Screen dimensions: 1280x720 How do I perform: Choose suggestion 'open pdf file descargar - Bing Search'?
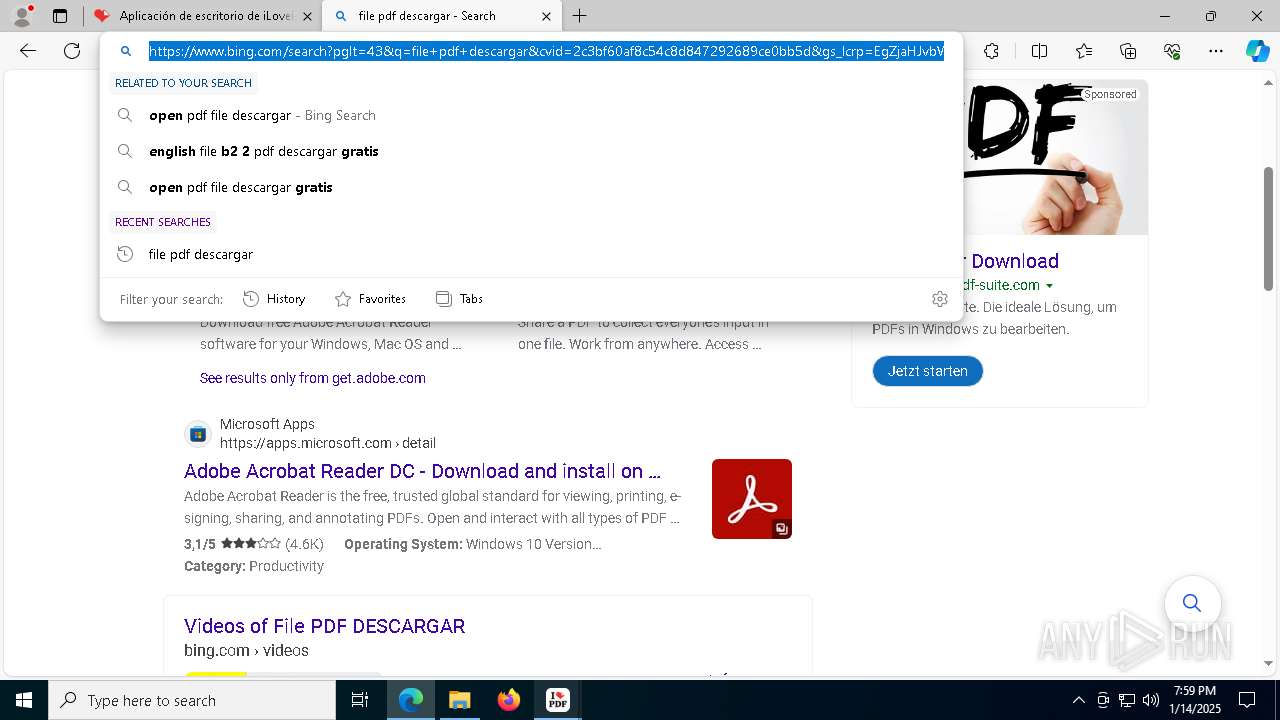point(531,115)
